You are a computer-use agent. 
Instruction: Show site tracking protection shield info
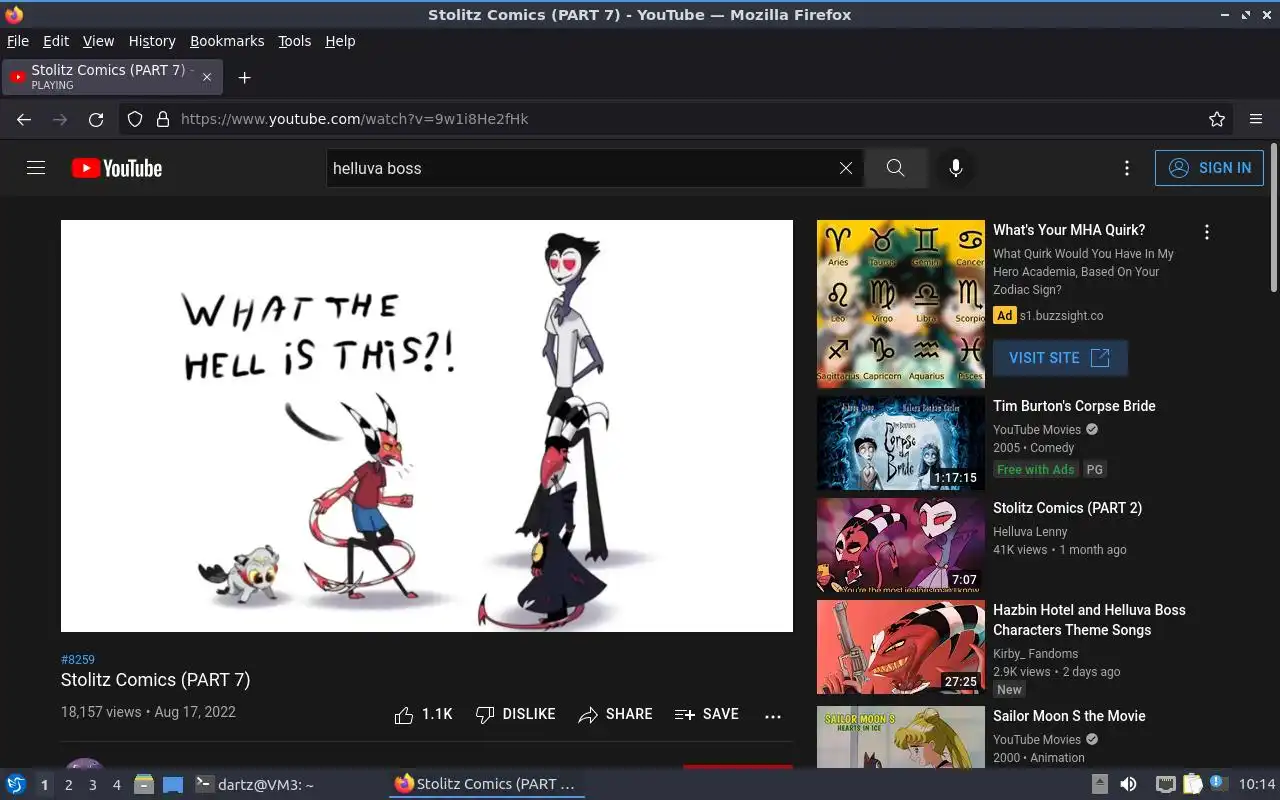pos(135,119)
